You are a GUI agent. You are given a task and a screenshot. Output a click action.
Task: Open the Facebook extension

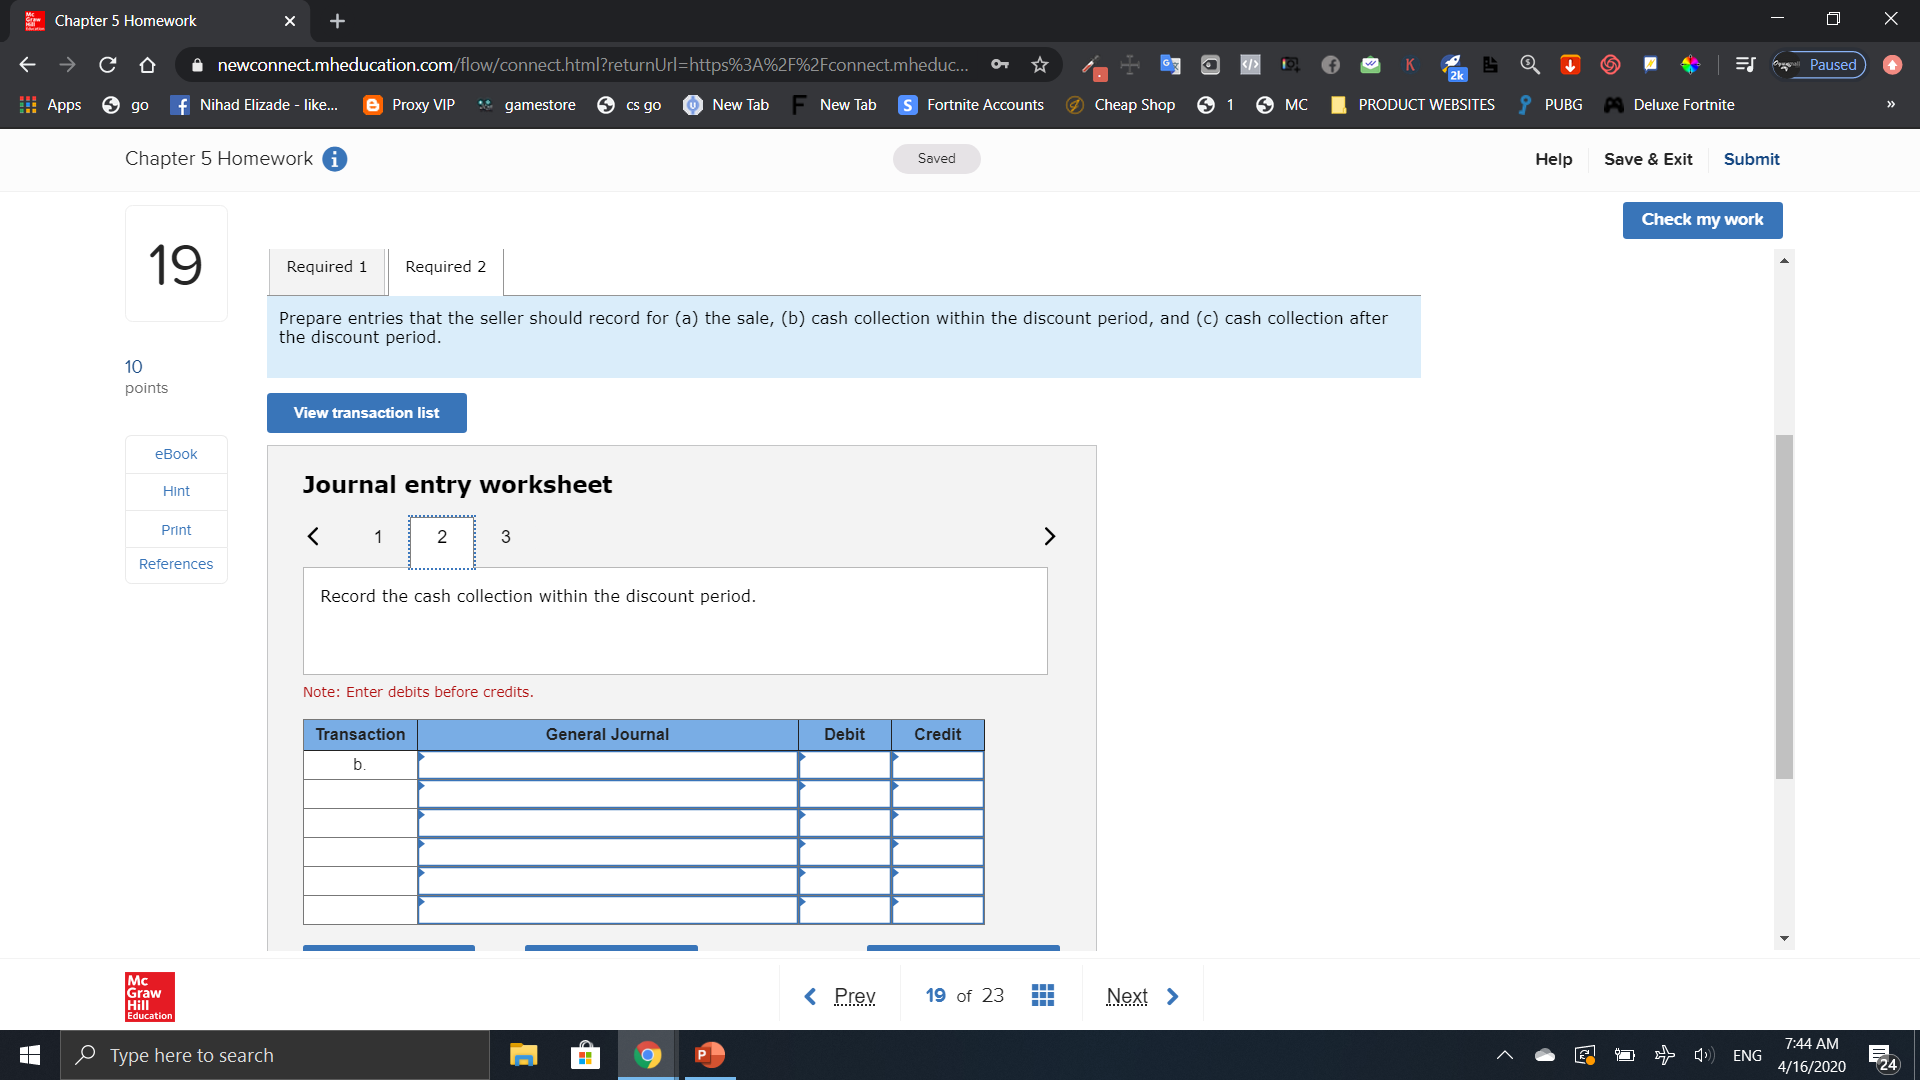click(x=1331, y=64)
